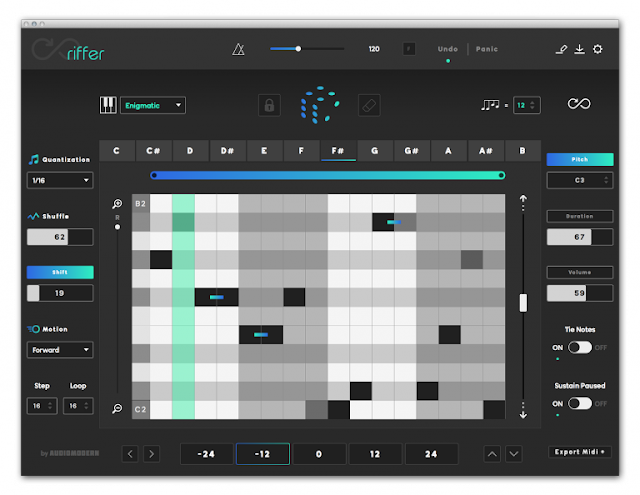The height and width of the screenshot is (495, 640).
Task: Toggle the Sustain Paused switch
Action: pos(580,403)
